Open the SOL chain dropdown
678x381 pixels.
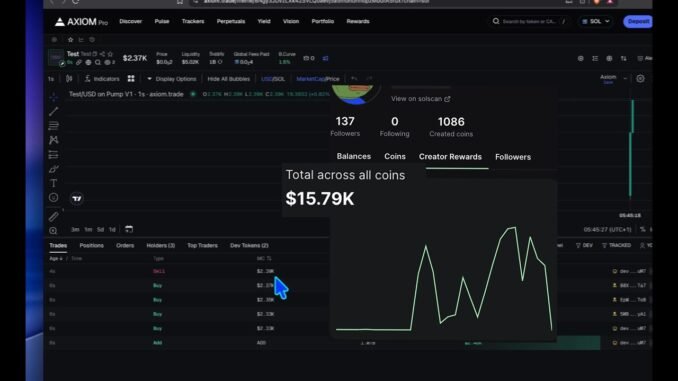[595, 21]
